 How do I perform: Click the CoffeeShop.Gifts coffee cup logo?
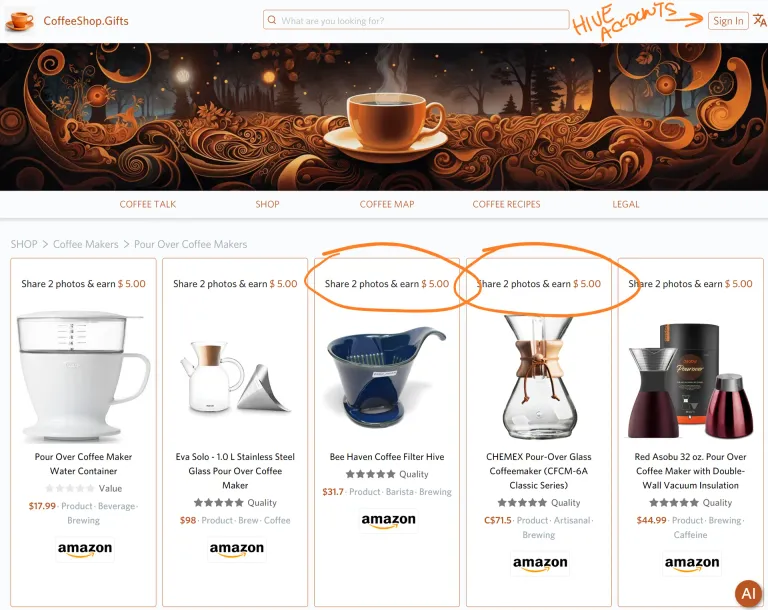pos(20,21)
